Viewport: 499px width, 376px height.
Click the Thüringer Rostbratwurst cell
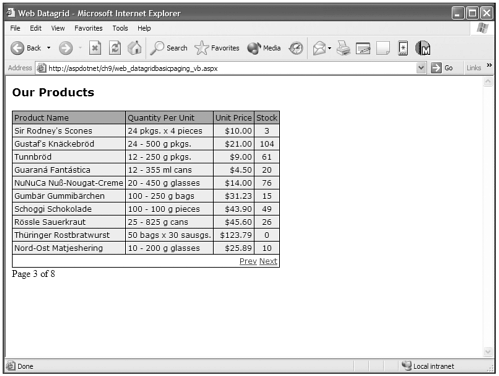pyautogui.click(x=69, y=235)
